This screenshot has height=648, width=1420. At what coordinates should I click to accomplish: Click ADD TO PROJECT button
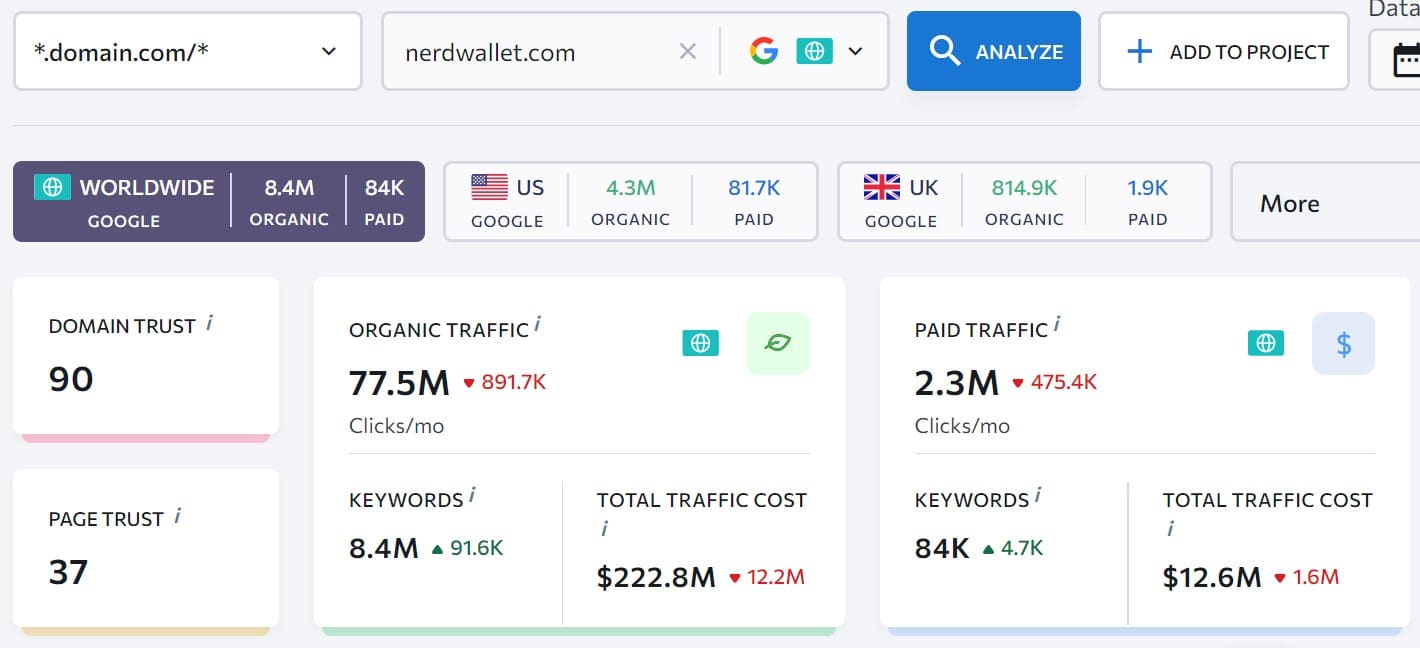1224,51
